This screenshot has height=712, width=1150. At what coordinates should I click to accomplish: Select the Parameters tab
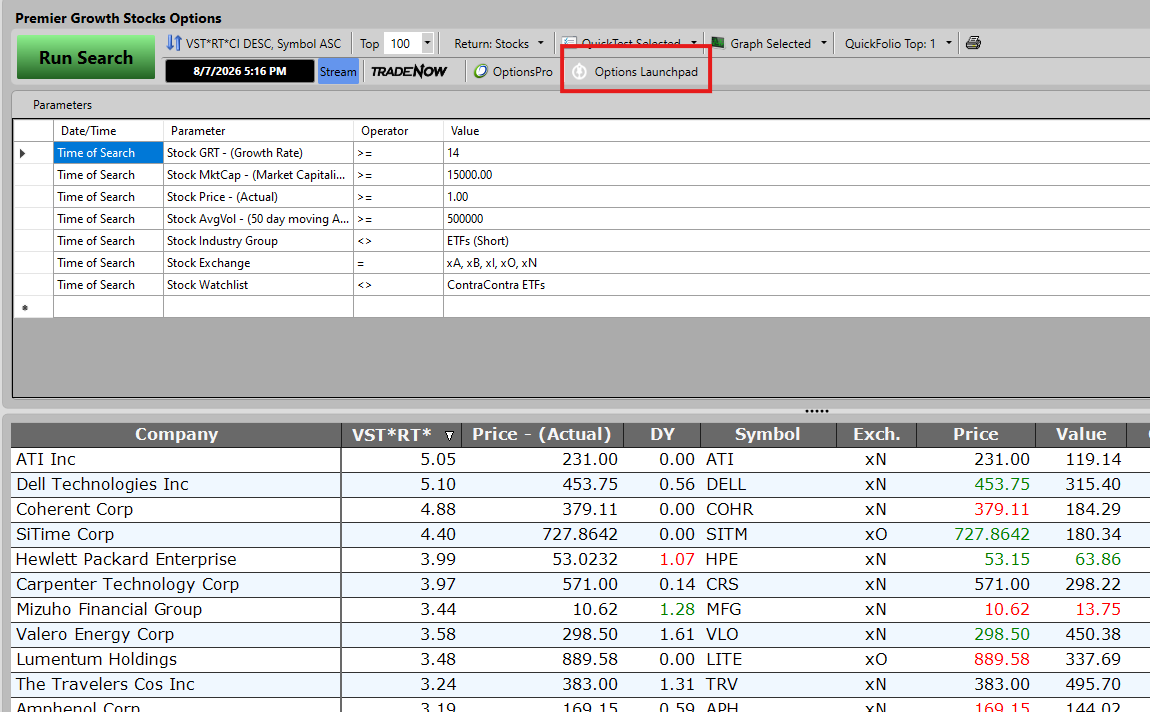(62, 105)
